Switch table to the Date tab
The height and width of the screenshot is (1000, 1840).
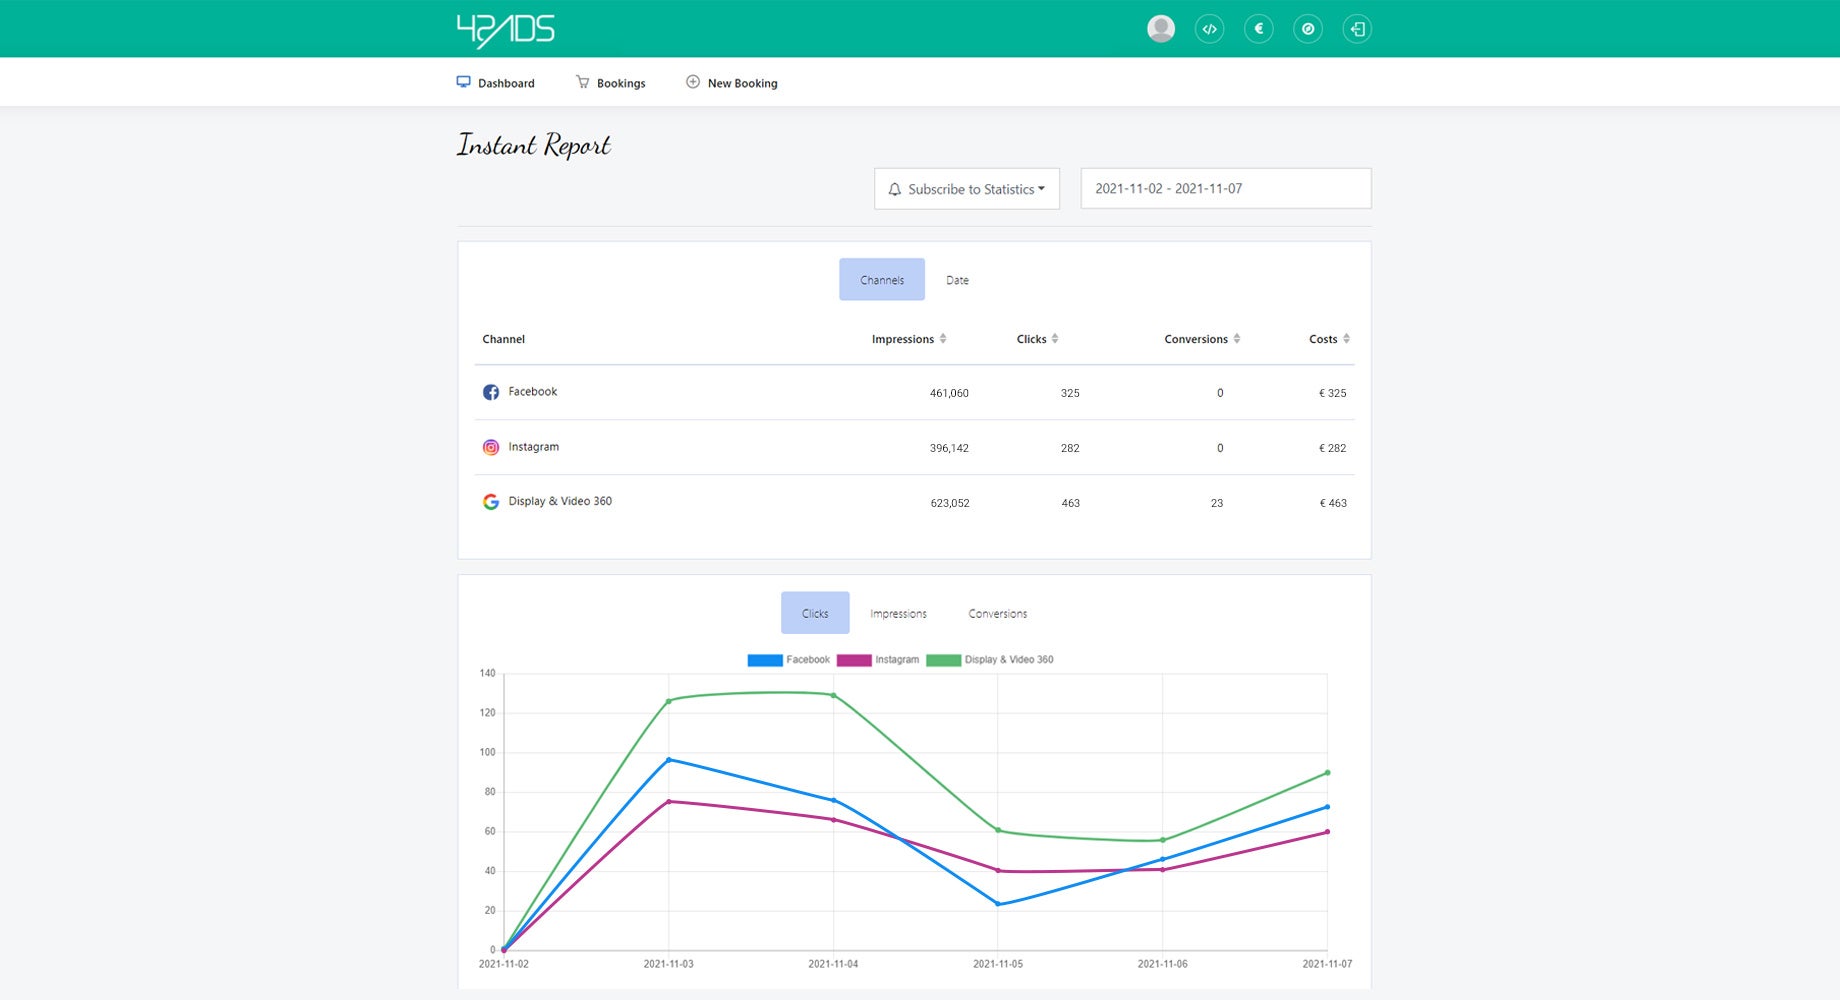957,280
